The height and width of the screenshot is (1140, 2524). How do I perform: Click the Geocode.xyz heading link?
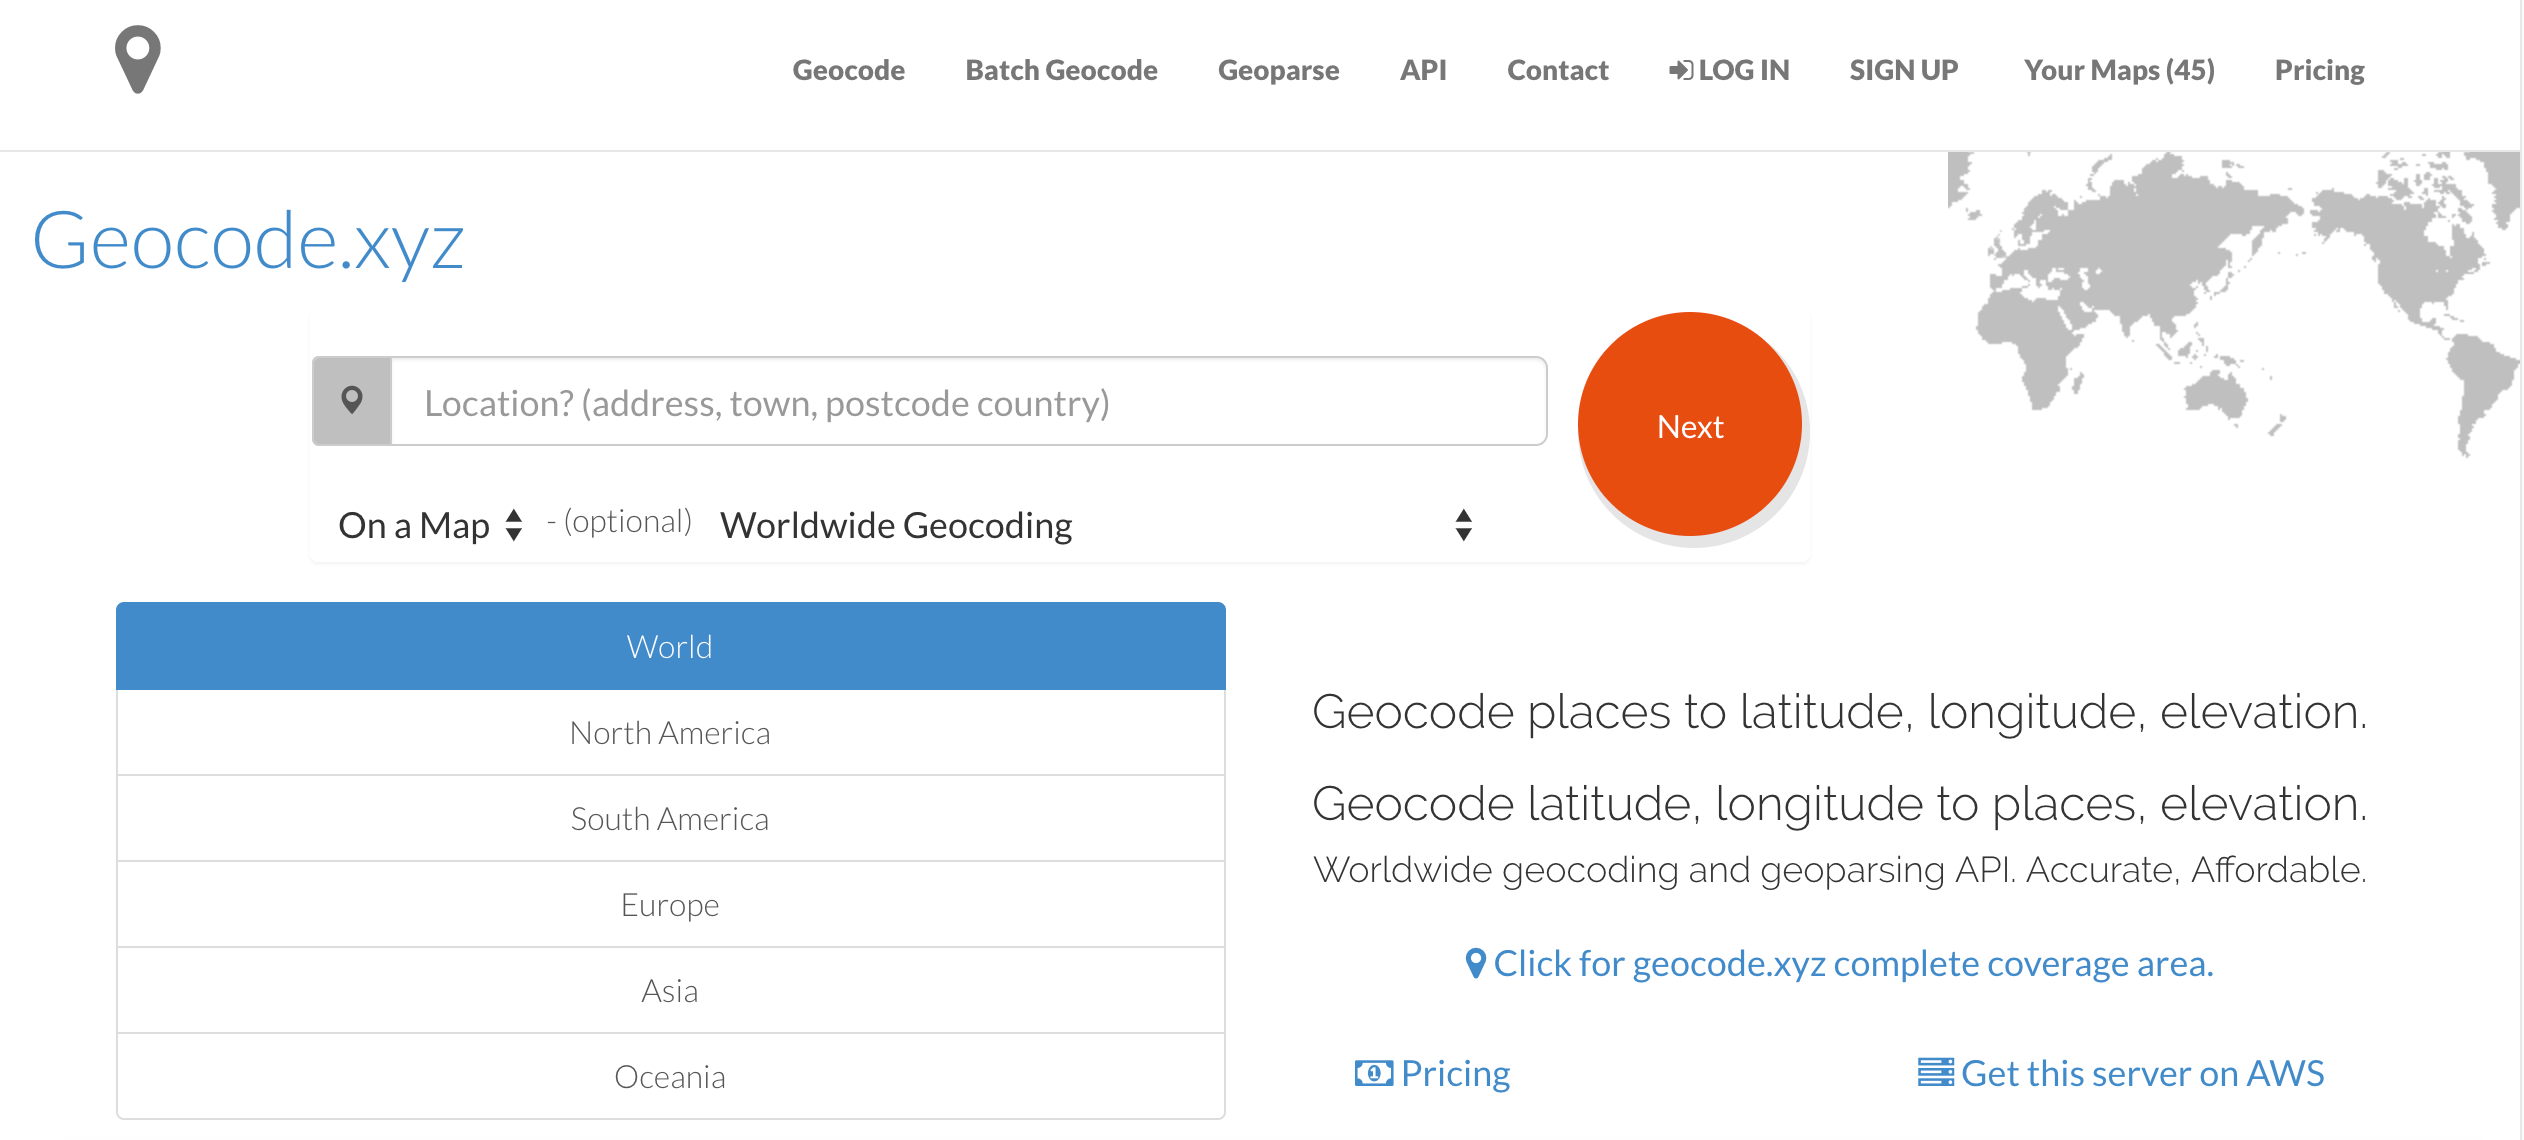(x=248, y=241)
